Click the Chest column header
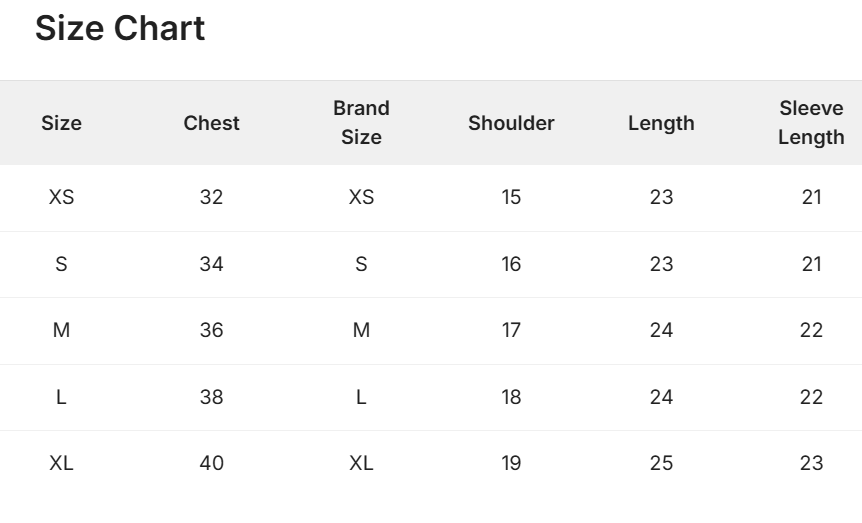 tap(211, 123)
